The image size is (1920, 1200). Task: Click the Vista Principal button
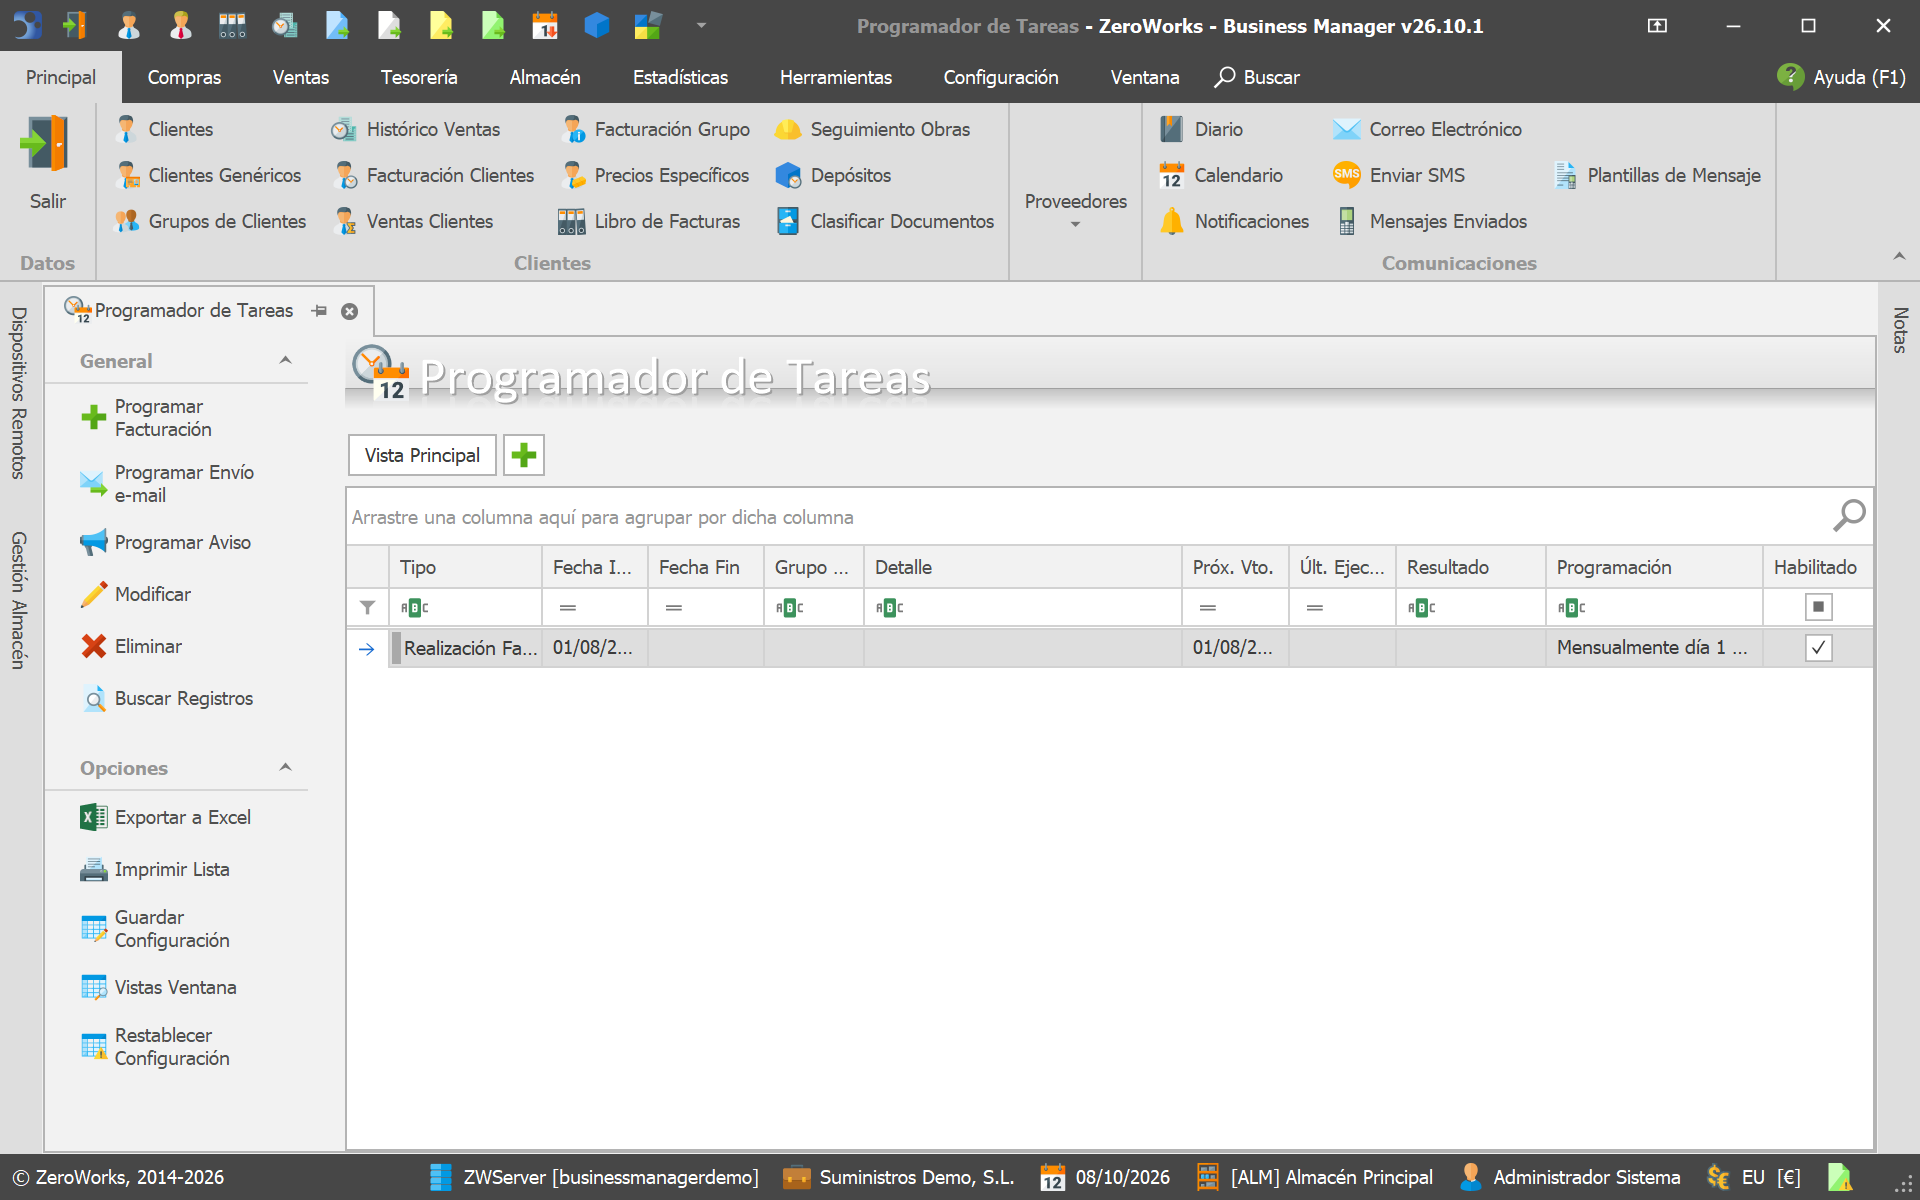(422, 455)
